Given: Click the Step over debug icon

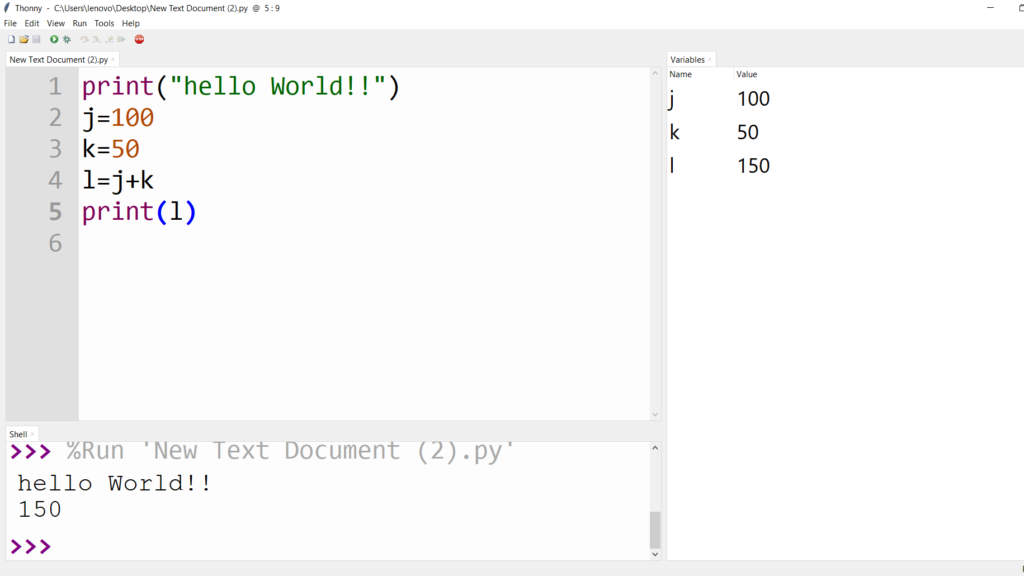Looking at the screenshot, I should coord(84,39).
